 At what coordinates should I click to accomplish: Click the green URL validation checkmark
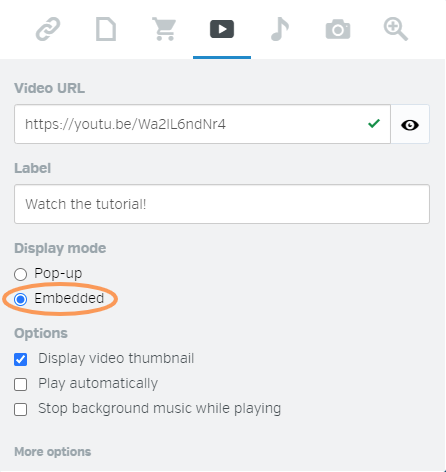(x=374, y=124)
